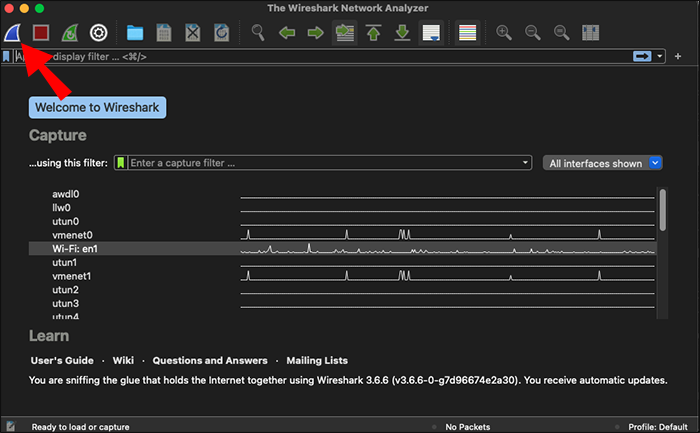Open the Questions and Answers link

point(210,360)
